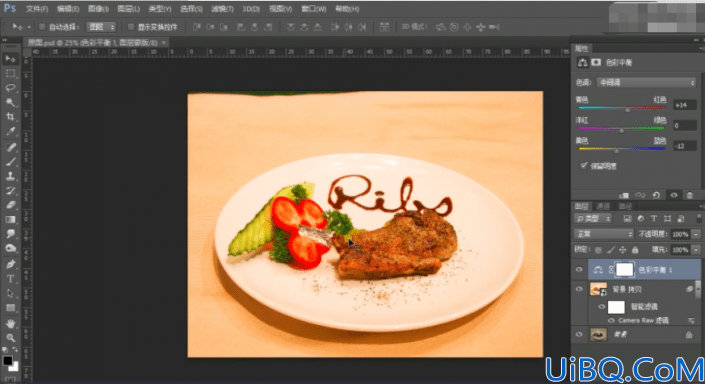Image resolution: width=705 pixels, height=384 pixels.
Task: Filter layers by type layer icon
Action: 654,219
